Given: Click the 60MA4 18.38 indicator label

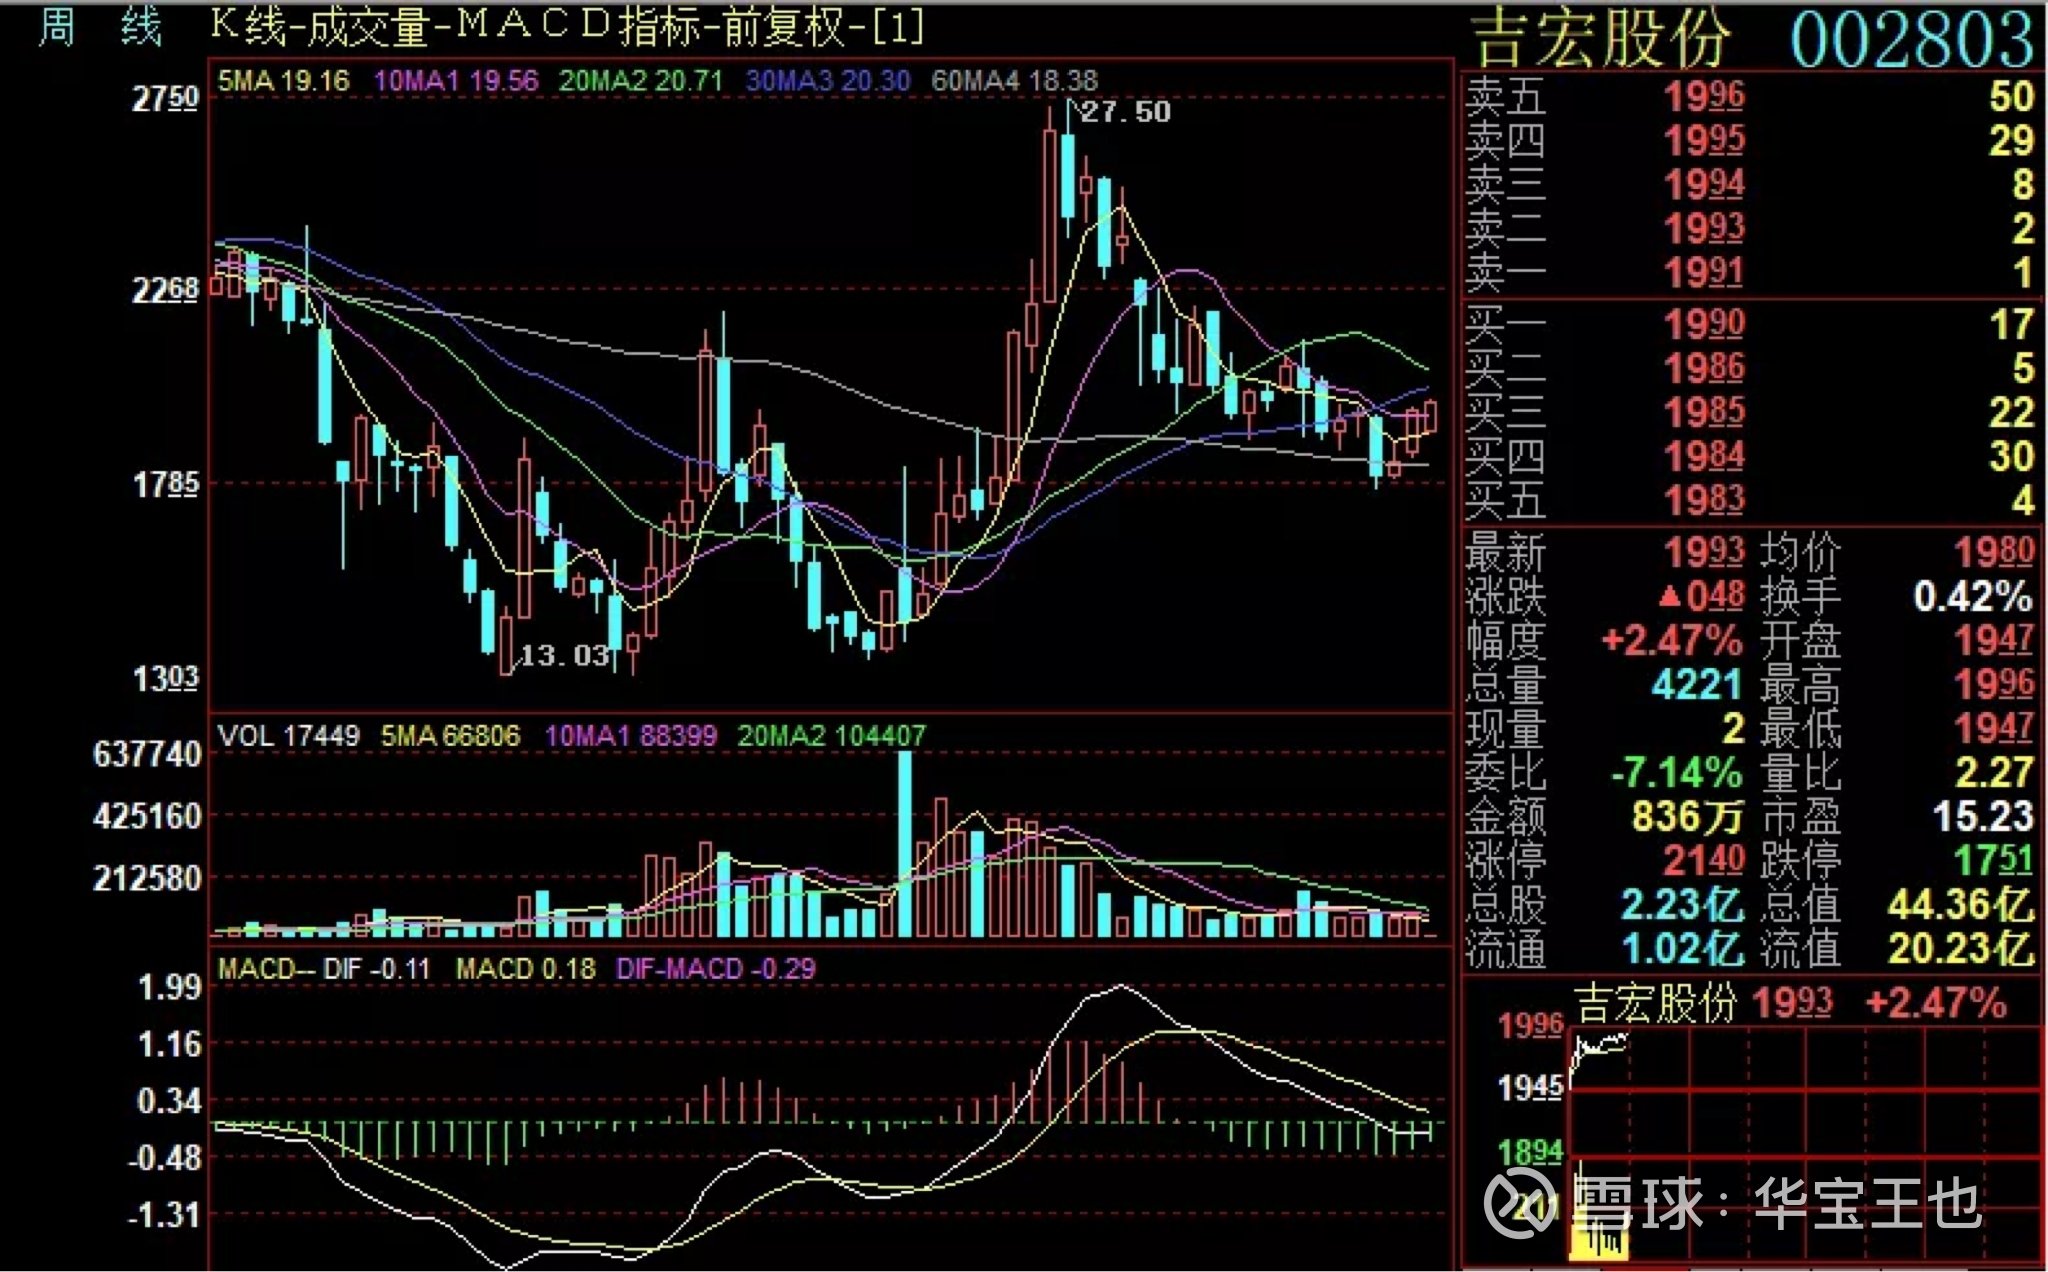Looking at the screenshot, I should pos(1014,81).
